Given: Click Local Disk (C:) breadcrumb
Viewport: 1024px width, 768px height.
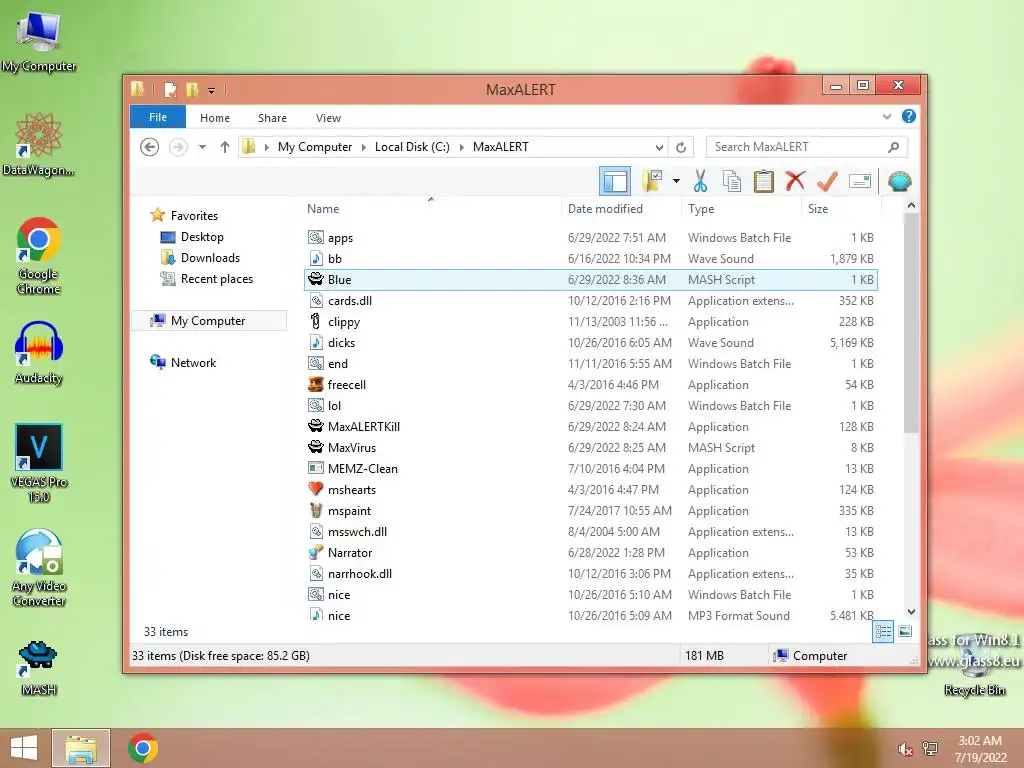Looking at the screenshot, I should pyautogui.click(x=412, y=147).
